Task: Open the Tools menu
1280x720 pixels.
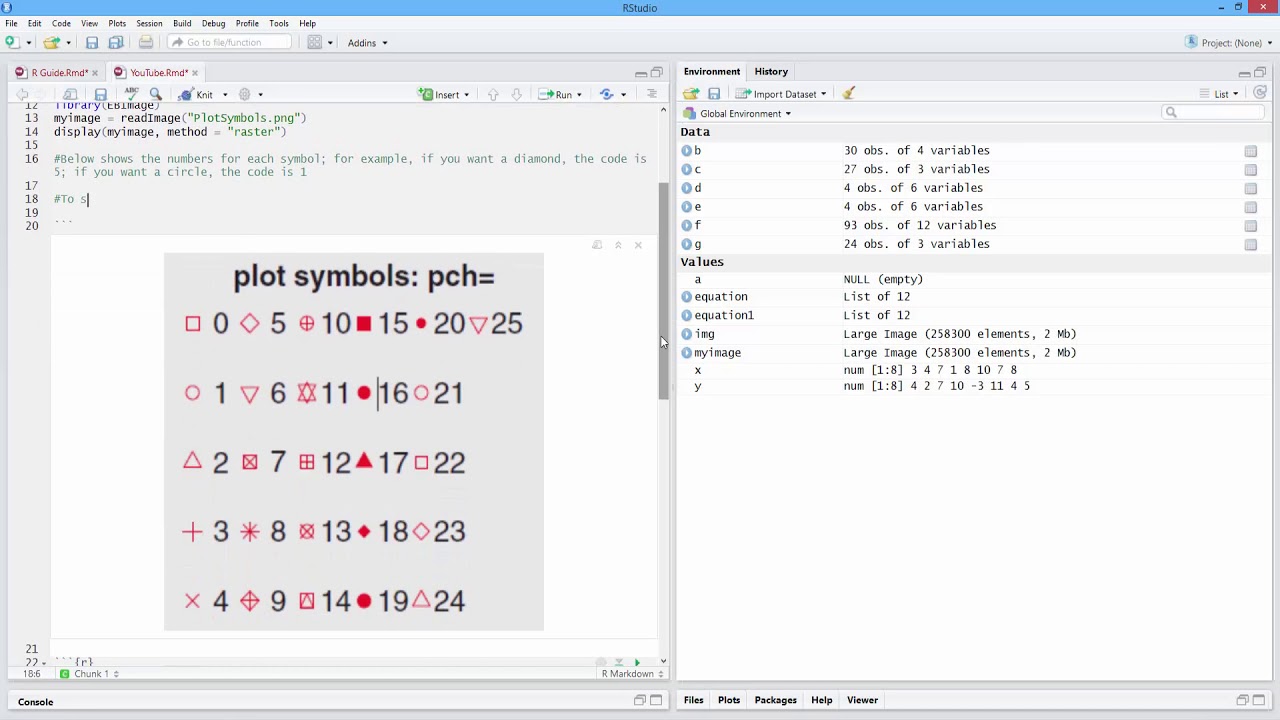Action: (279, 23)
